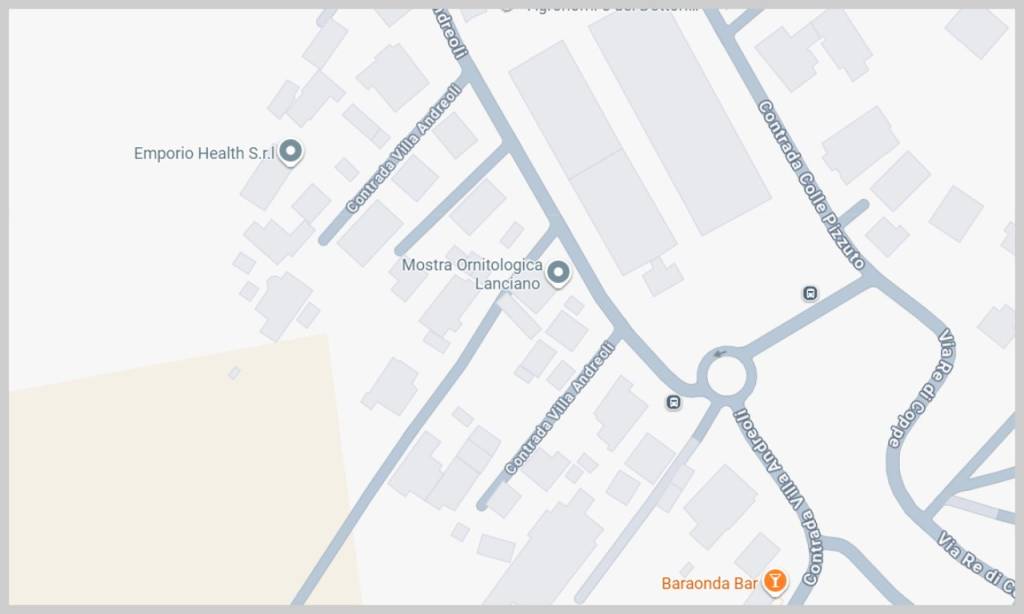Click the Contrada Villa Andreoli label nearest Emporio Health
1024x614 pixels.
404,149
